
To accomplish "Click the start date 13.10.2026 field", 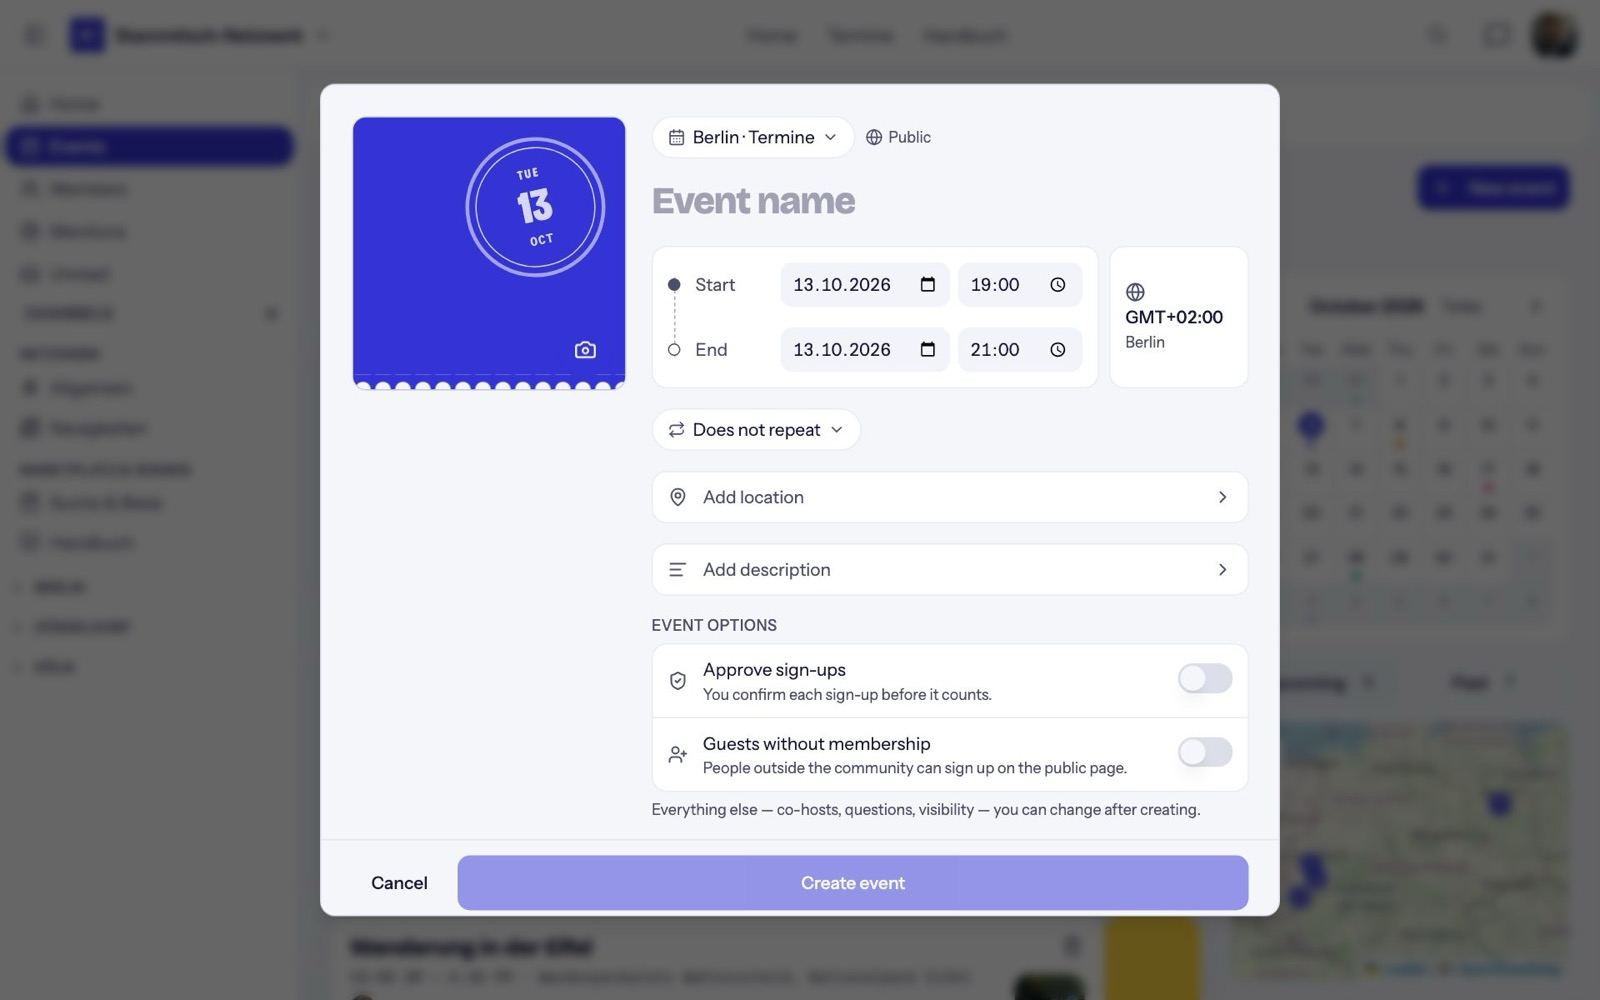I will click(x=865, y=285).
